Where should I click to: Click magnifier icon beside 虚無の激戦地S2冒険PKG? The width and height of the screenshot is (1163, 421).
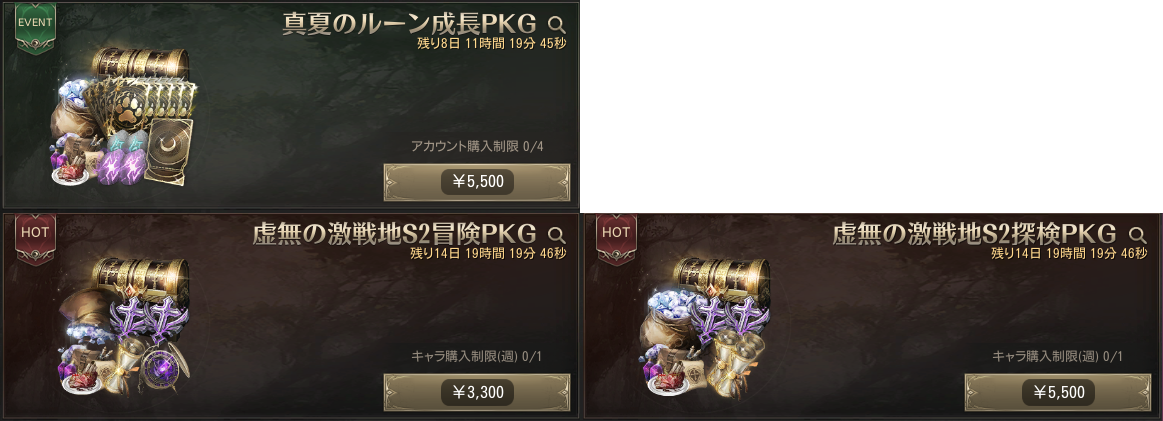(556, 235)
